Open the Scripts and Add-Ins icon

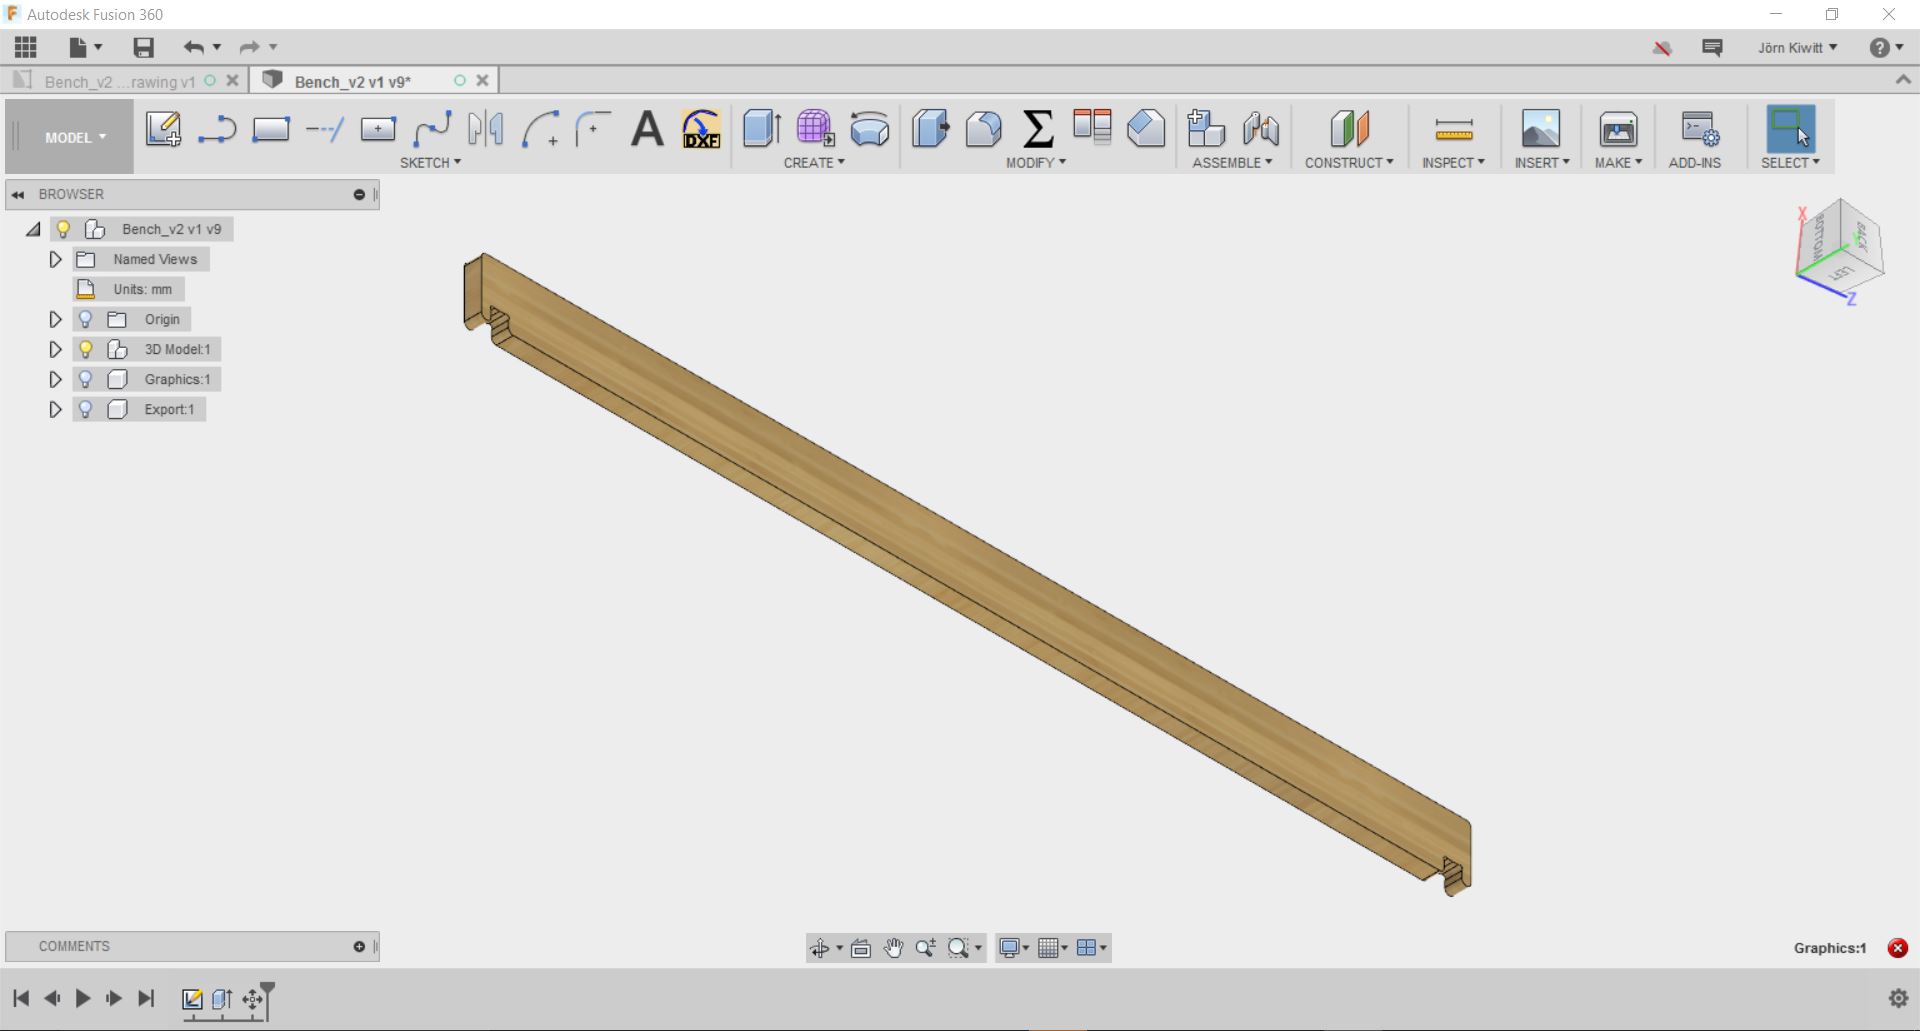1699,129
